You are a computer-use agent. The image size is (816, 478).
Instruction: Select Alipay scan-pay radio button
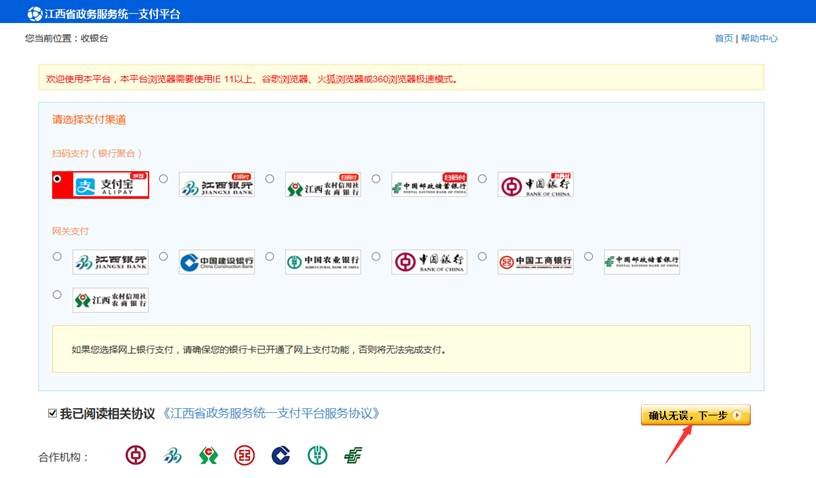(57, 178)
